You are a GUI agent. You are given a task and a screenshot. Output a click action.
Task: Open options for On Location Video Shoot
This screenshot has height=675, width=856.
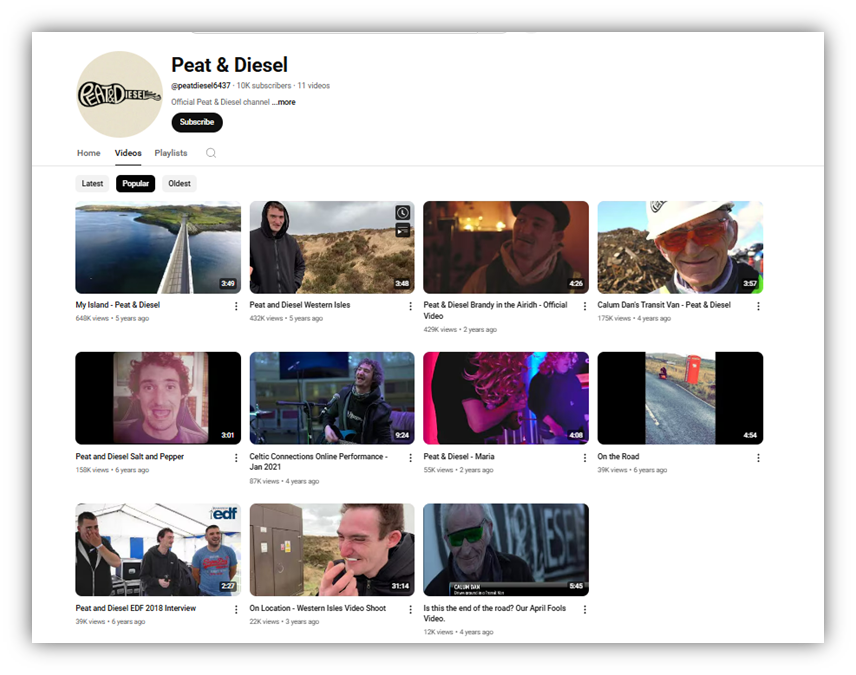[411, 609]
